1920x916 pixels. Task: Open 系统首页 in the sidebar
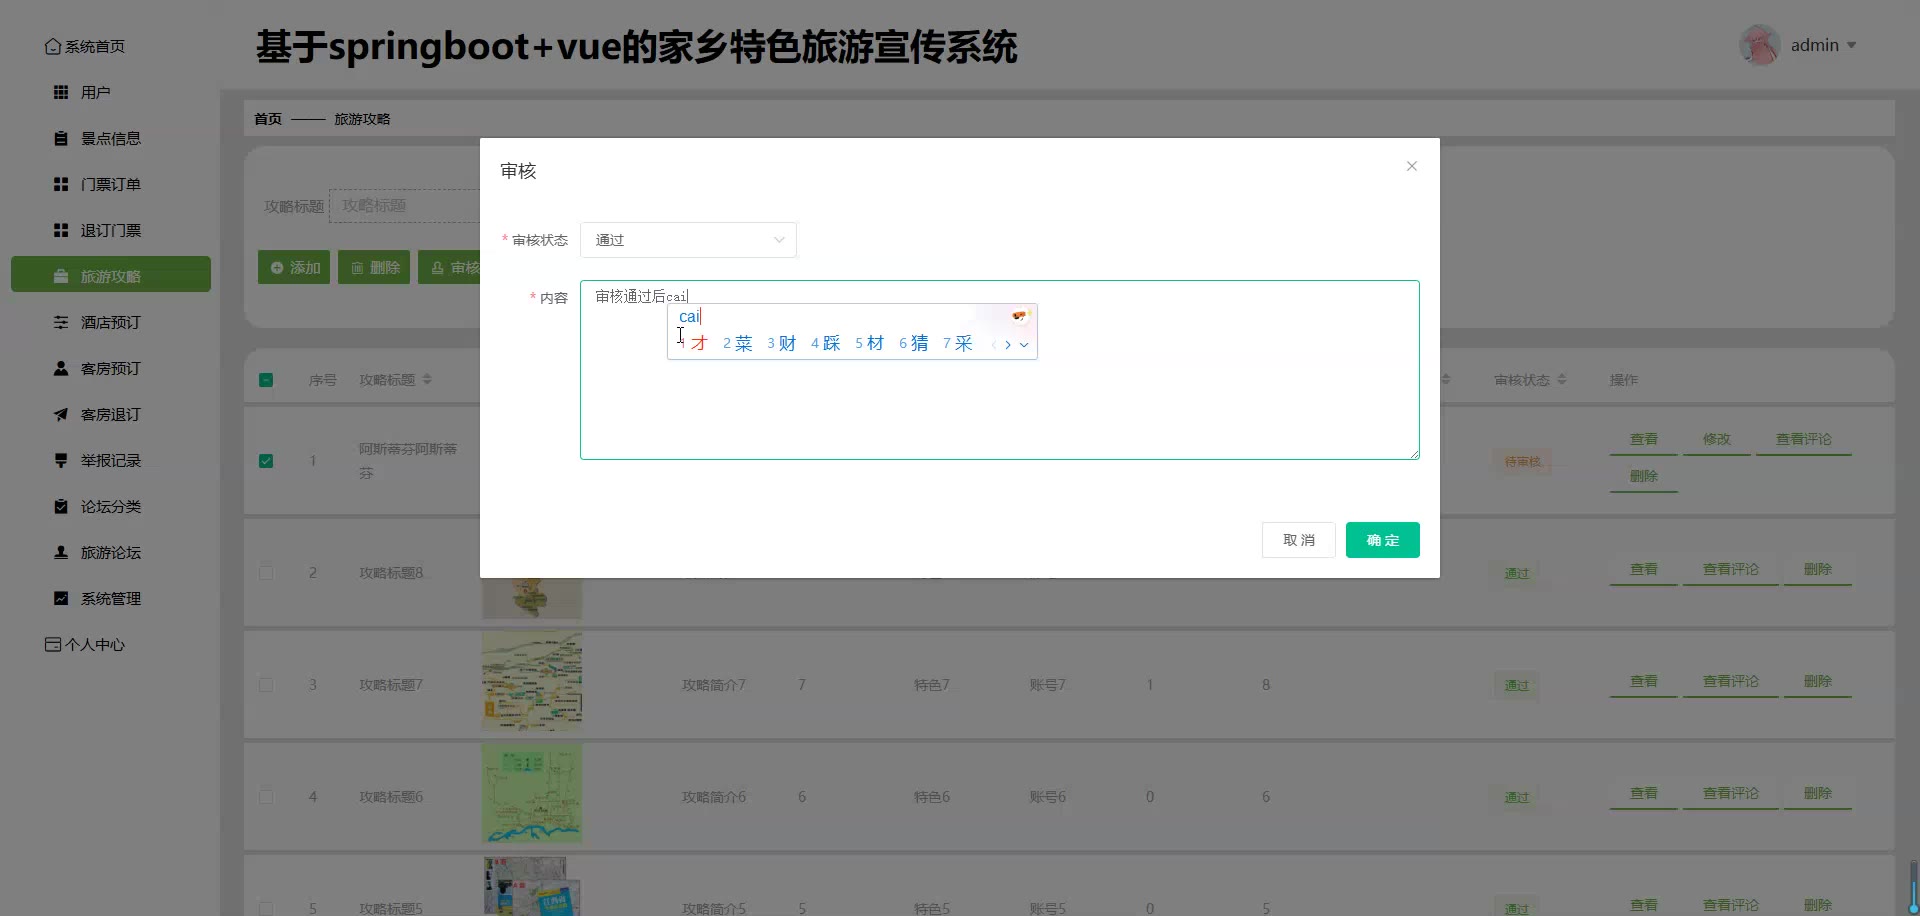pyautogui.click(x=85, y=46)
